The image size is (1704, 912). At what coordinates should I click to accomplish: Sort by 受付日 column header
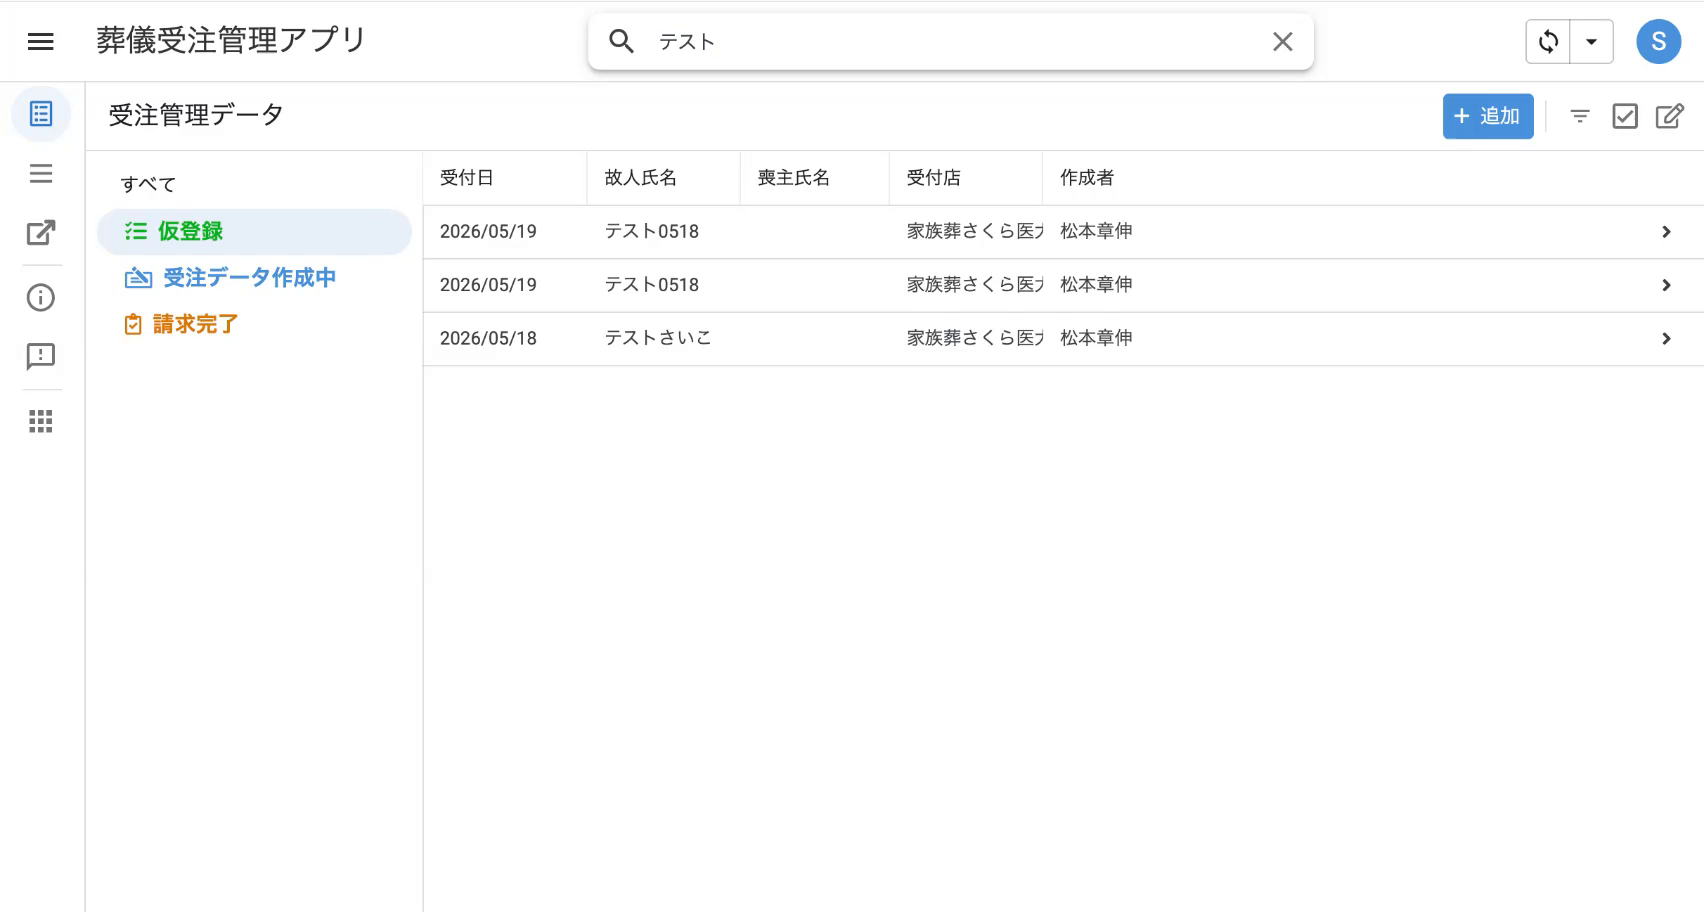click(467, 178)
